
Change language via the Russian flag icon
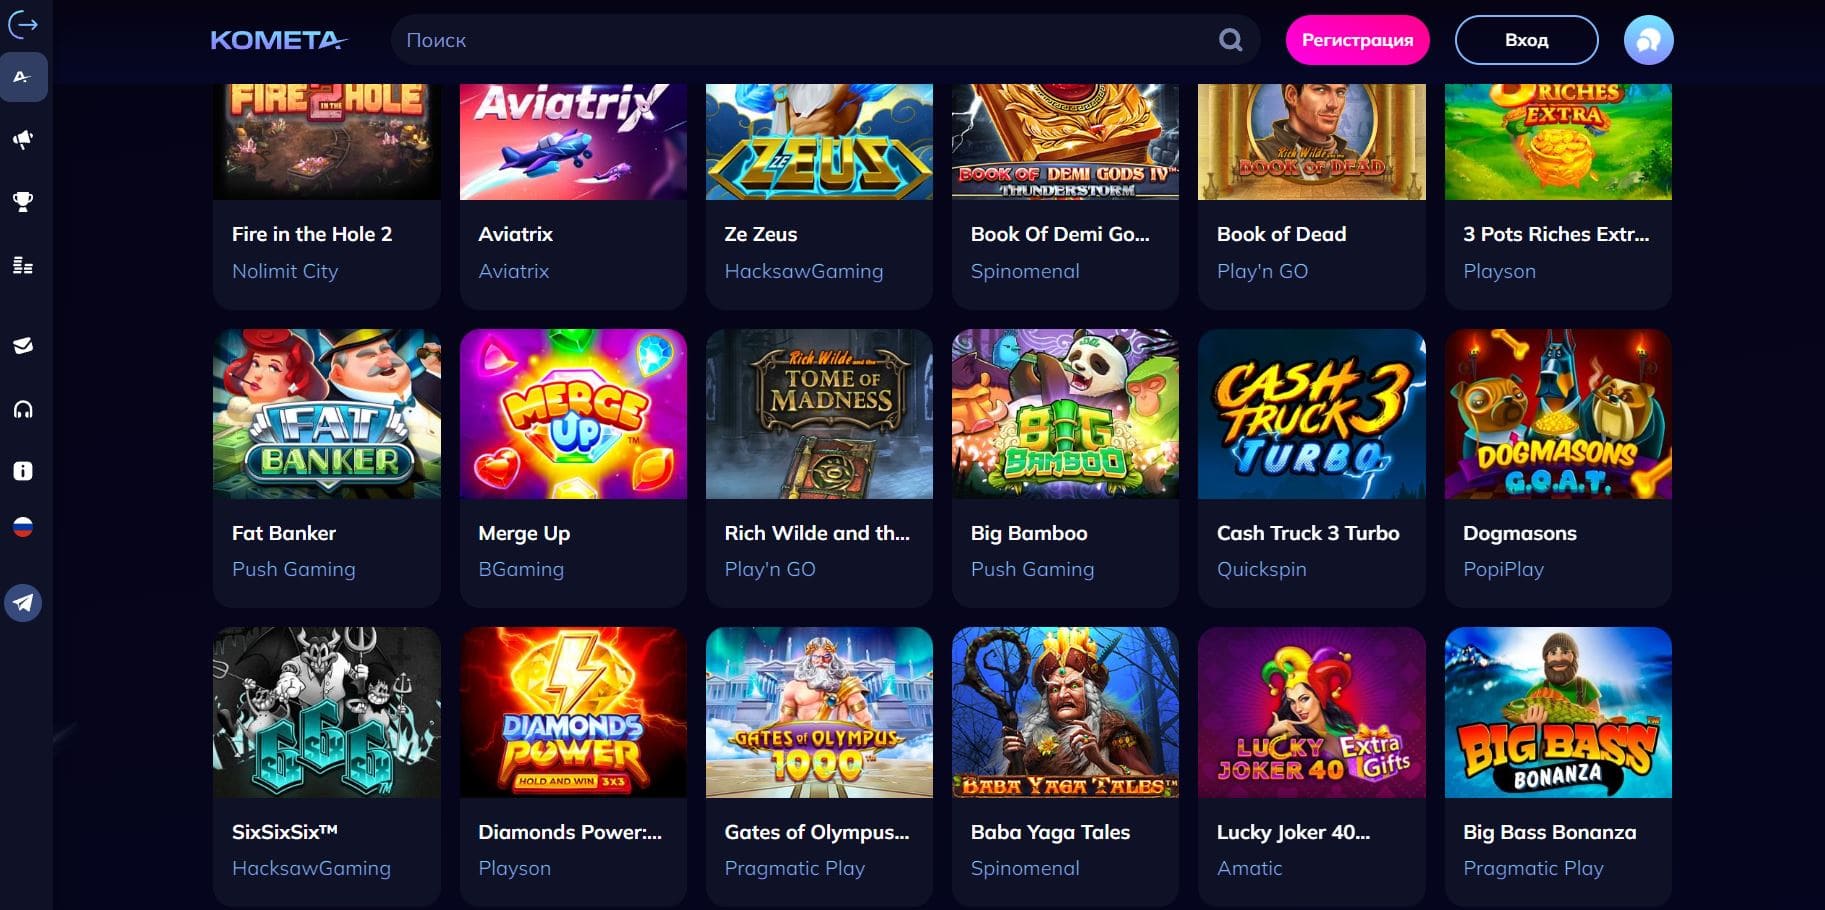23,527
